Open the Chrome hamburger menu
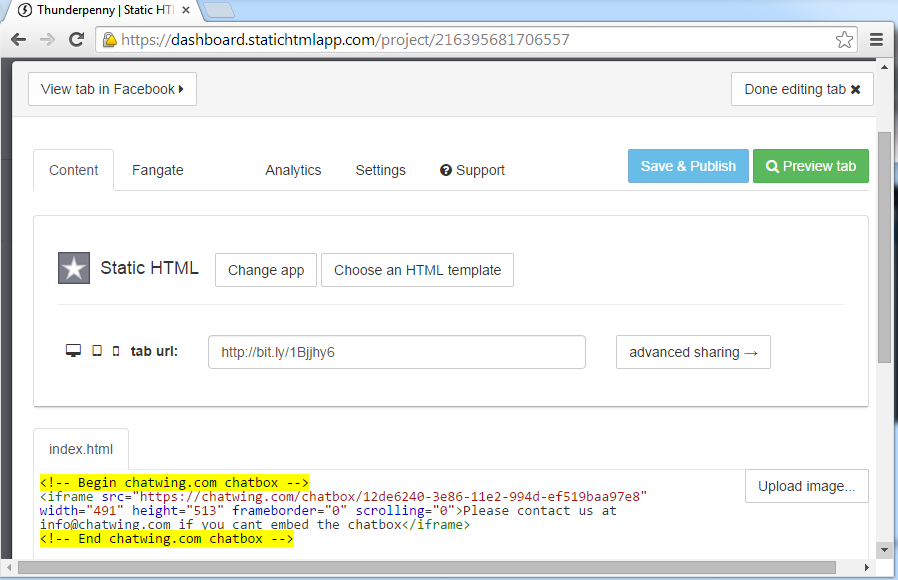 pyautogui.click(x=876, y=40)
